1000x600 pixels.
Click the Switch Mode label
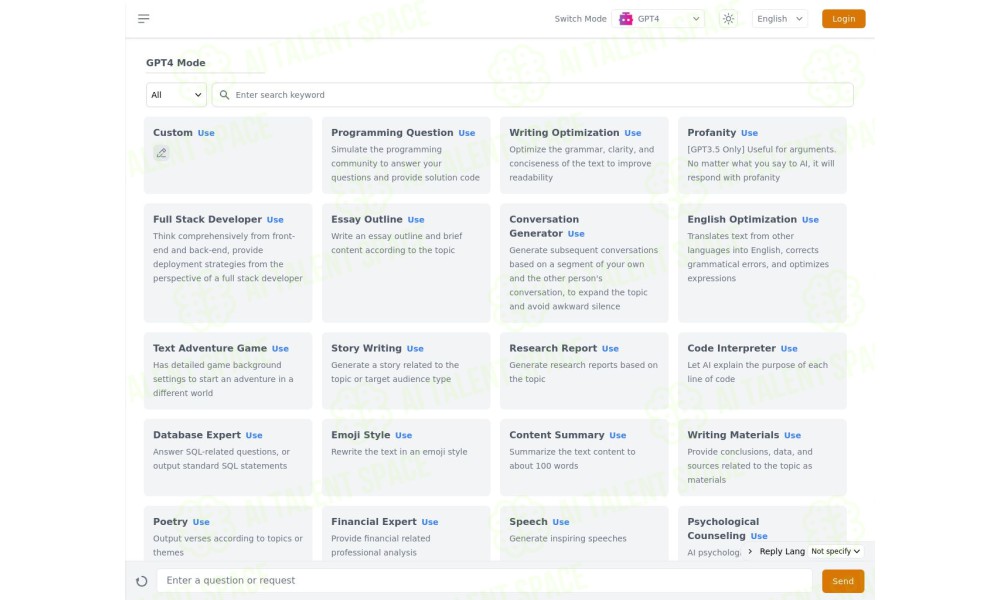(580, 18)
